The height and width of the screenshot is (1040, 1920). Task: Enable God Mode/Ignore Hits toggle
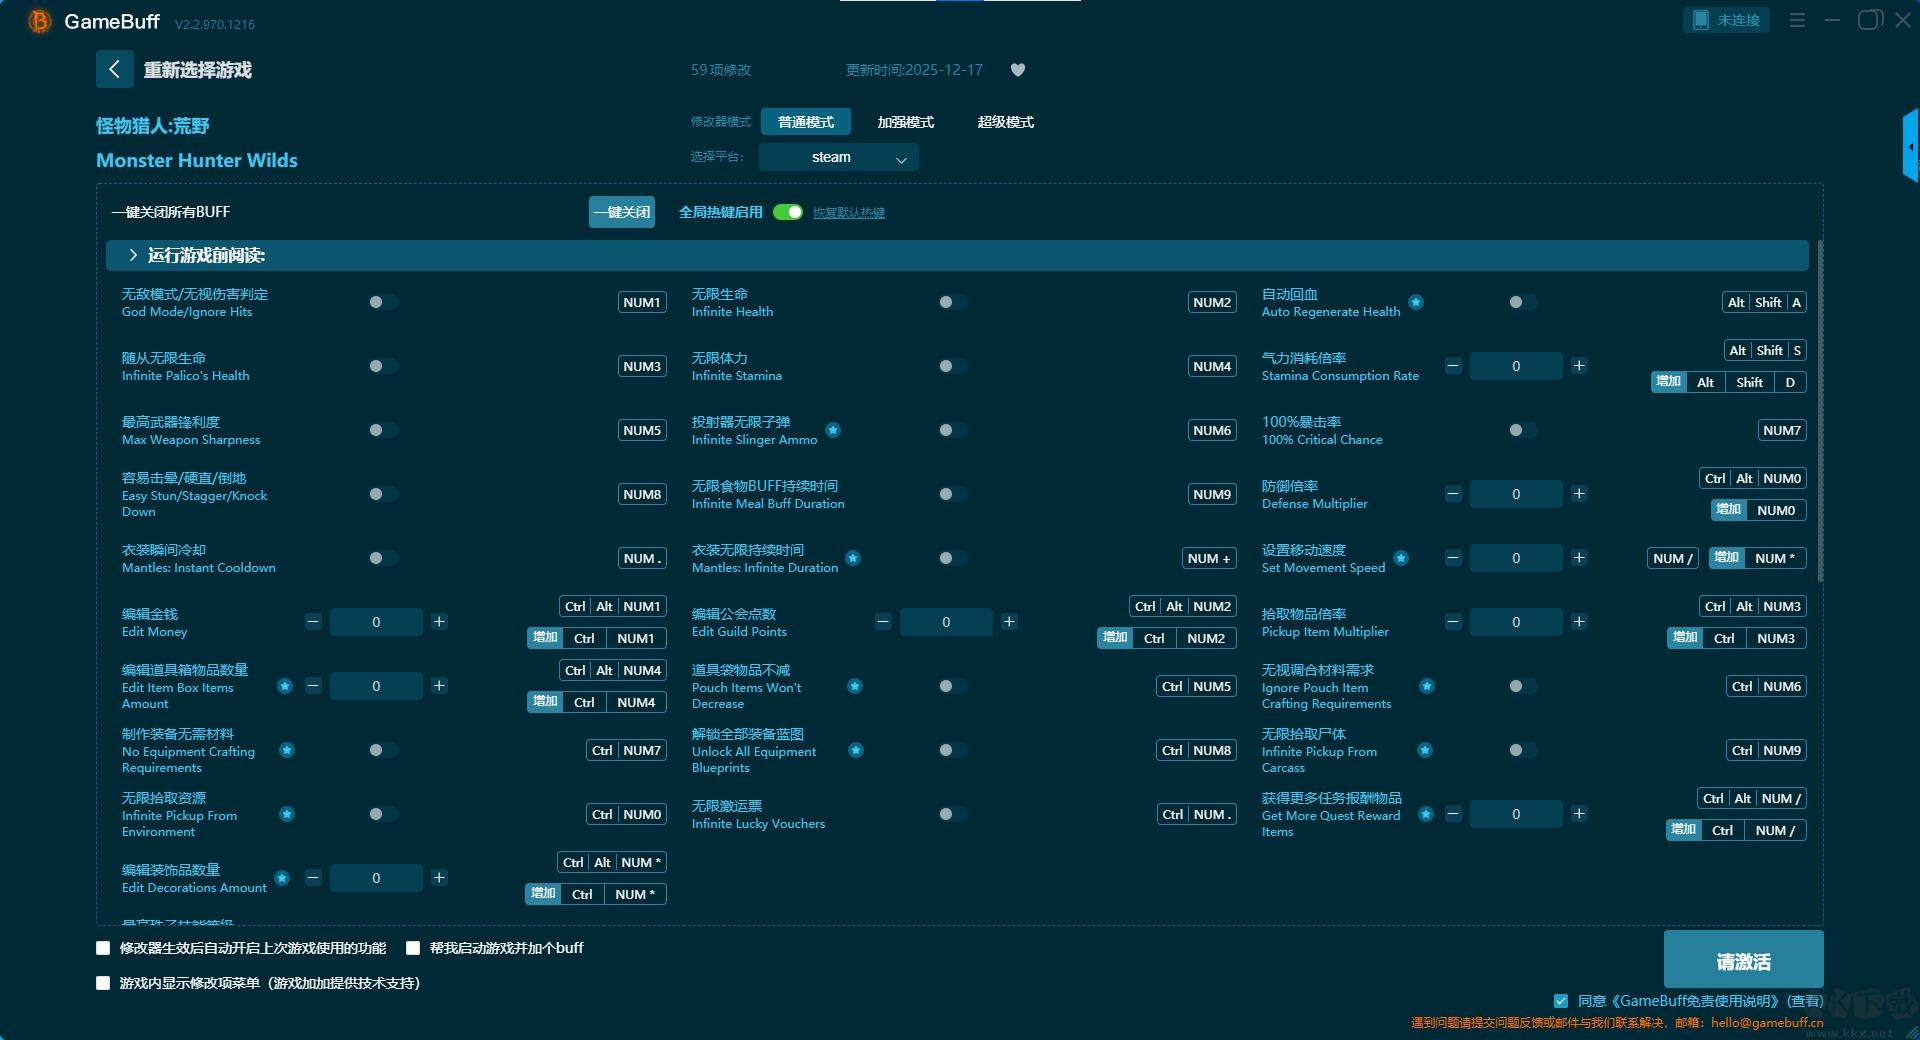(382, 302)
